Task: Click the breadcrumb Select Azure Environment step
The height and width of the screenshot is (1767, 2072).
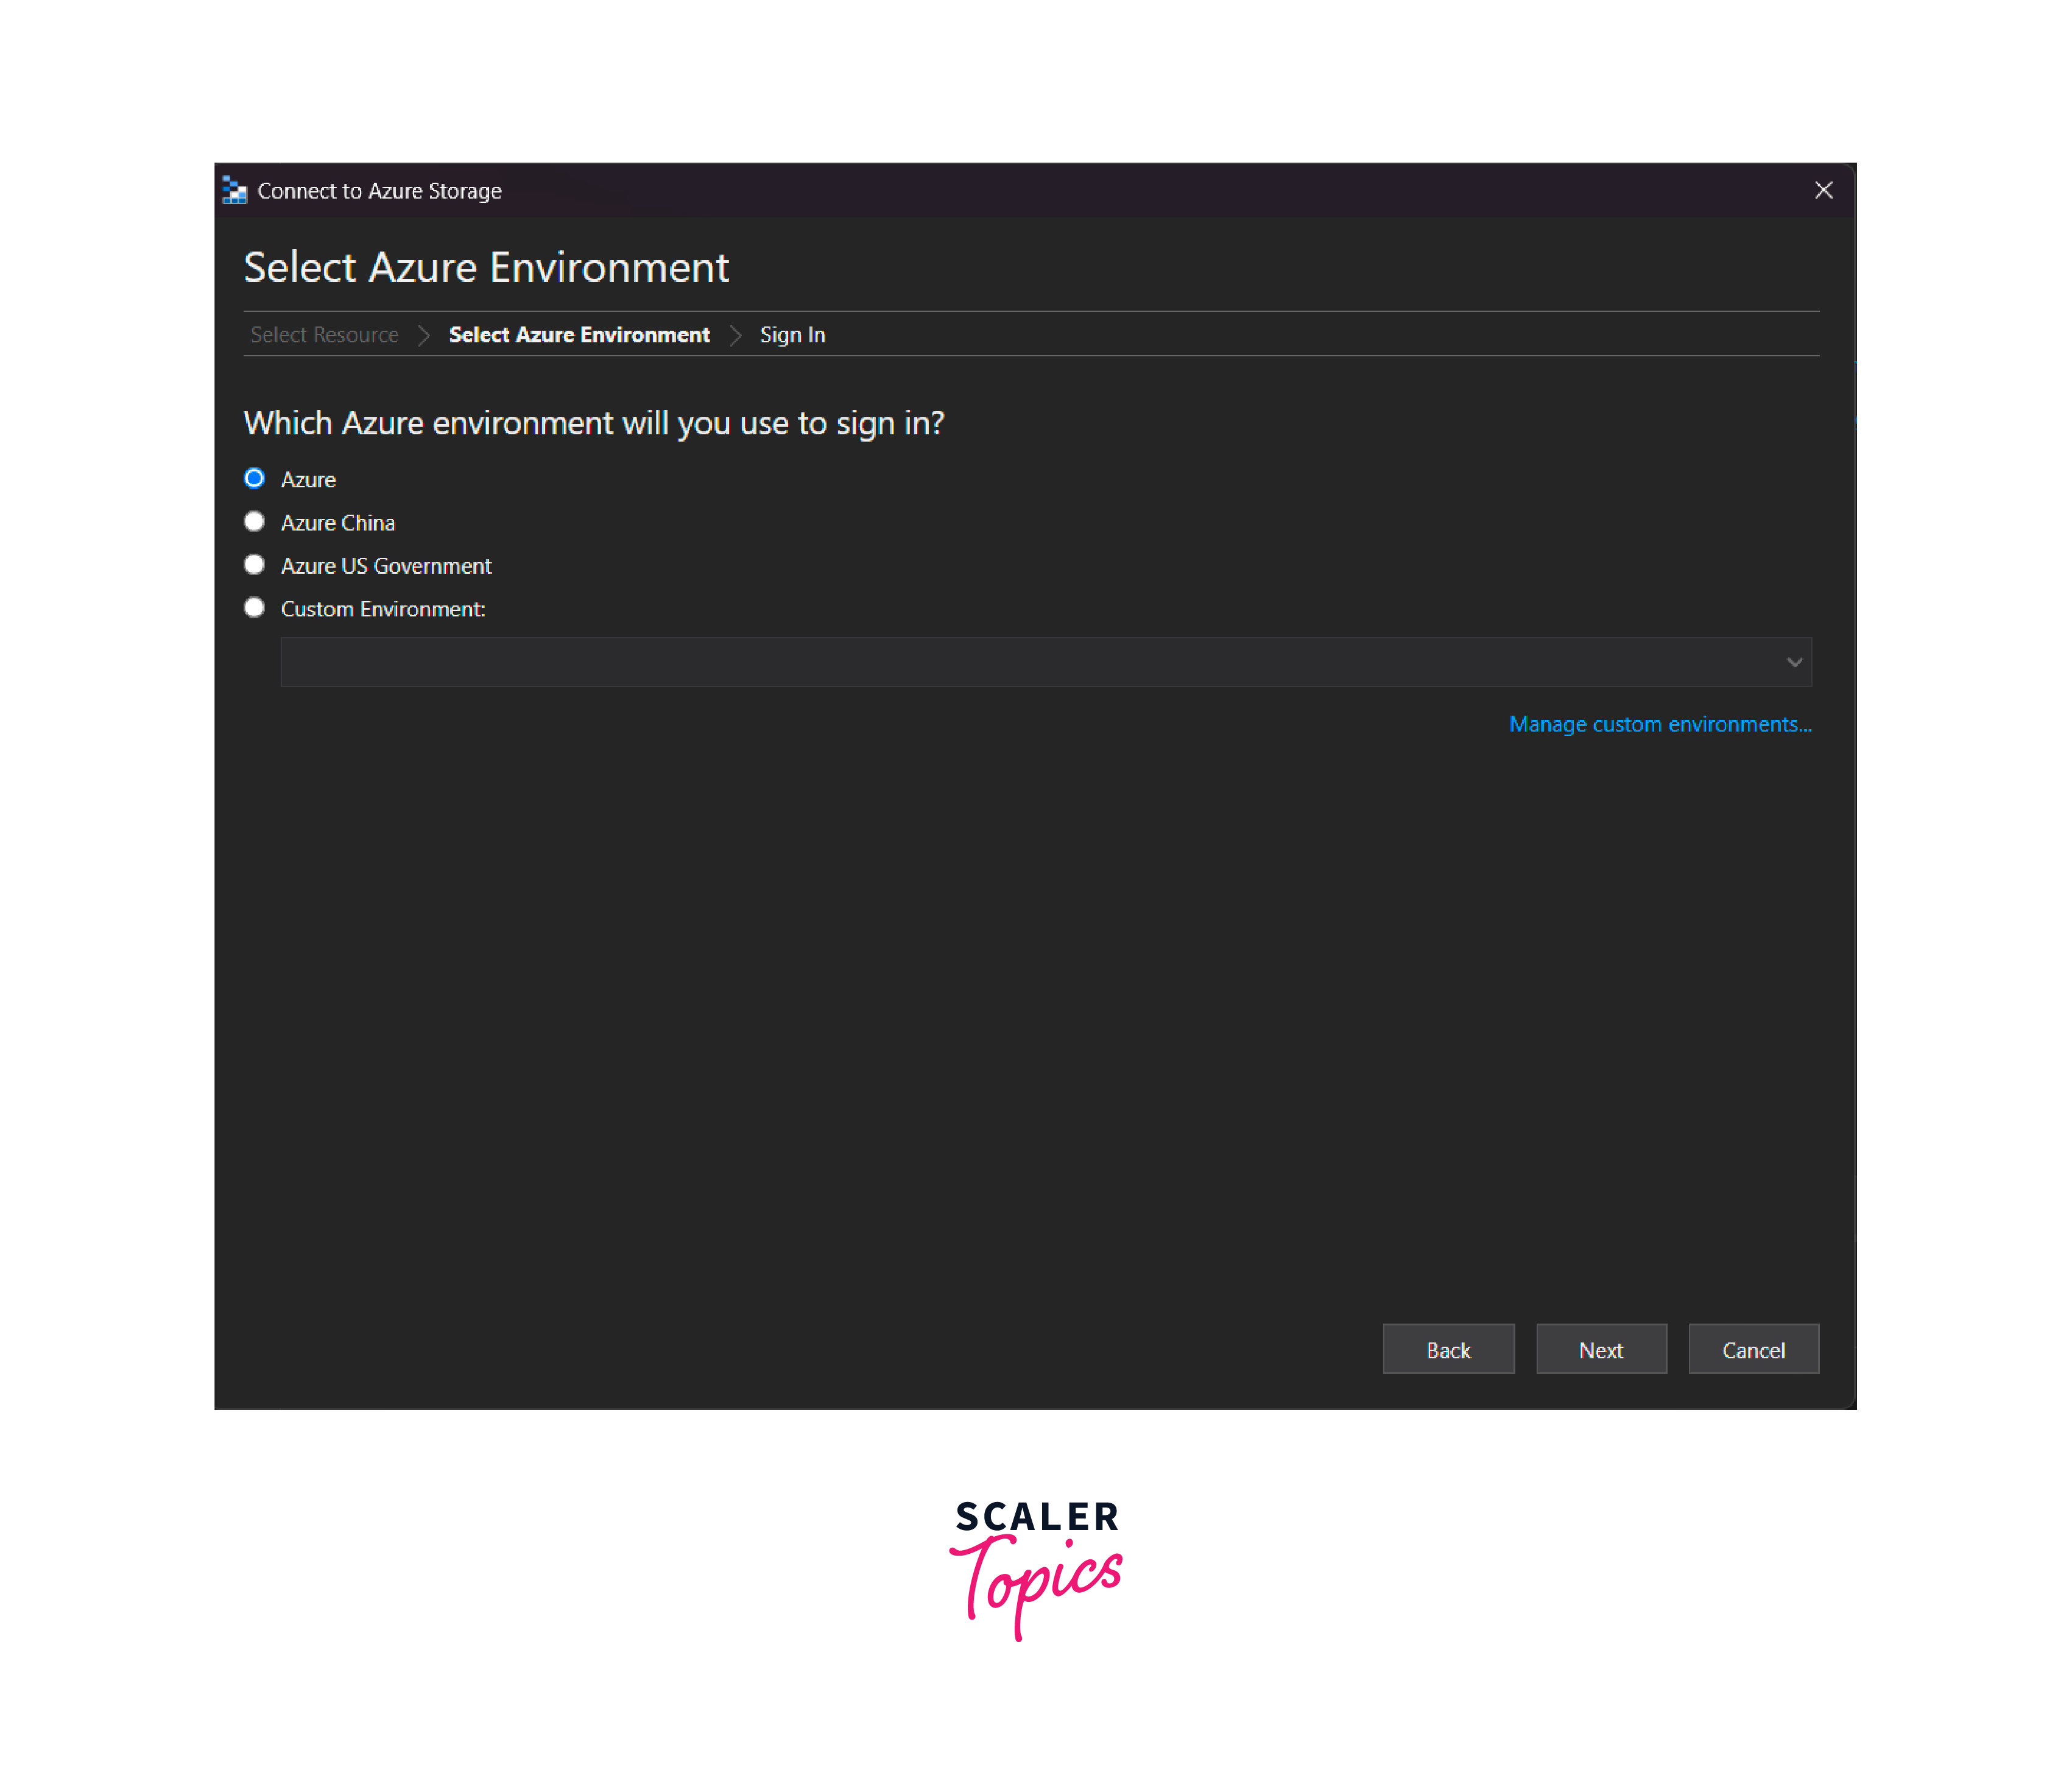Action: tap(579, 333)
